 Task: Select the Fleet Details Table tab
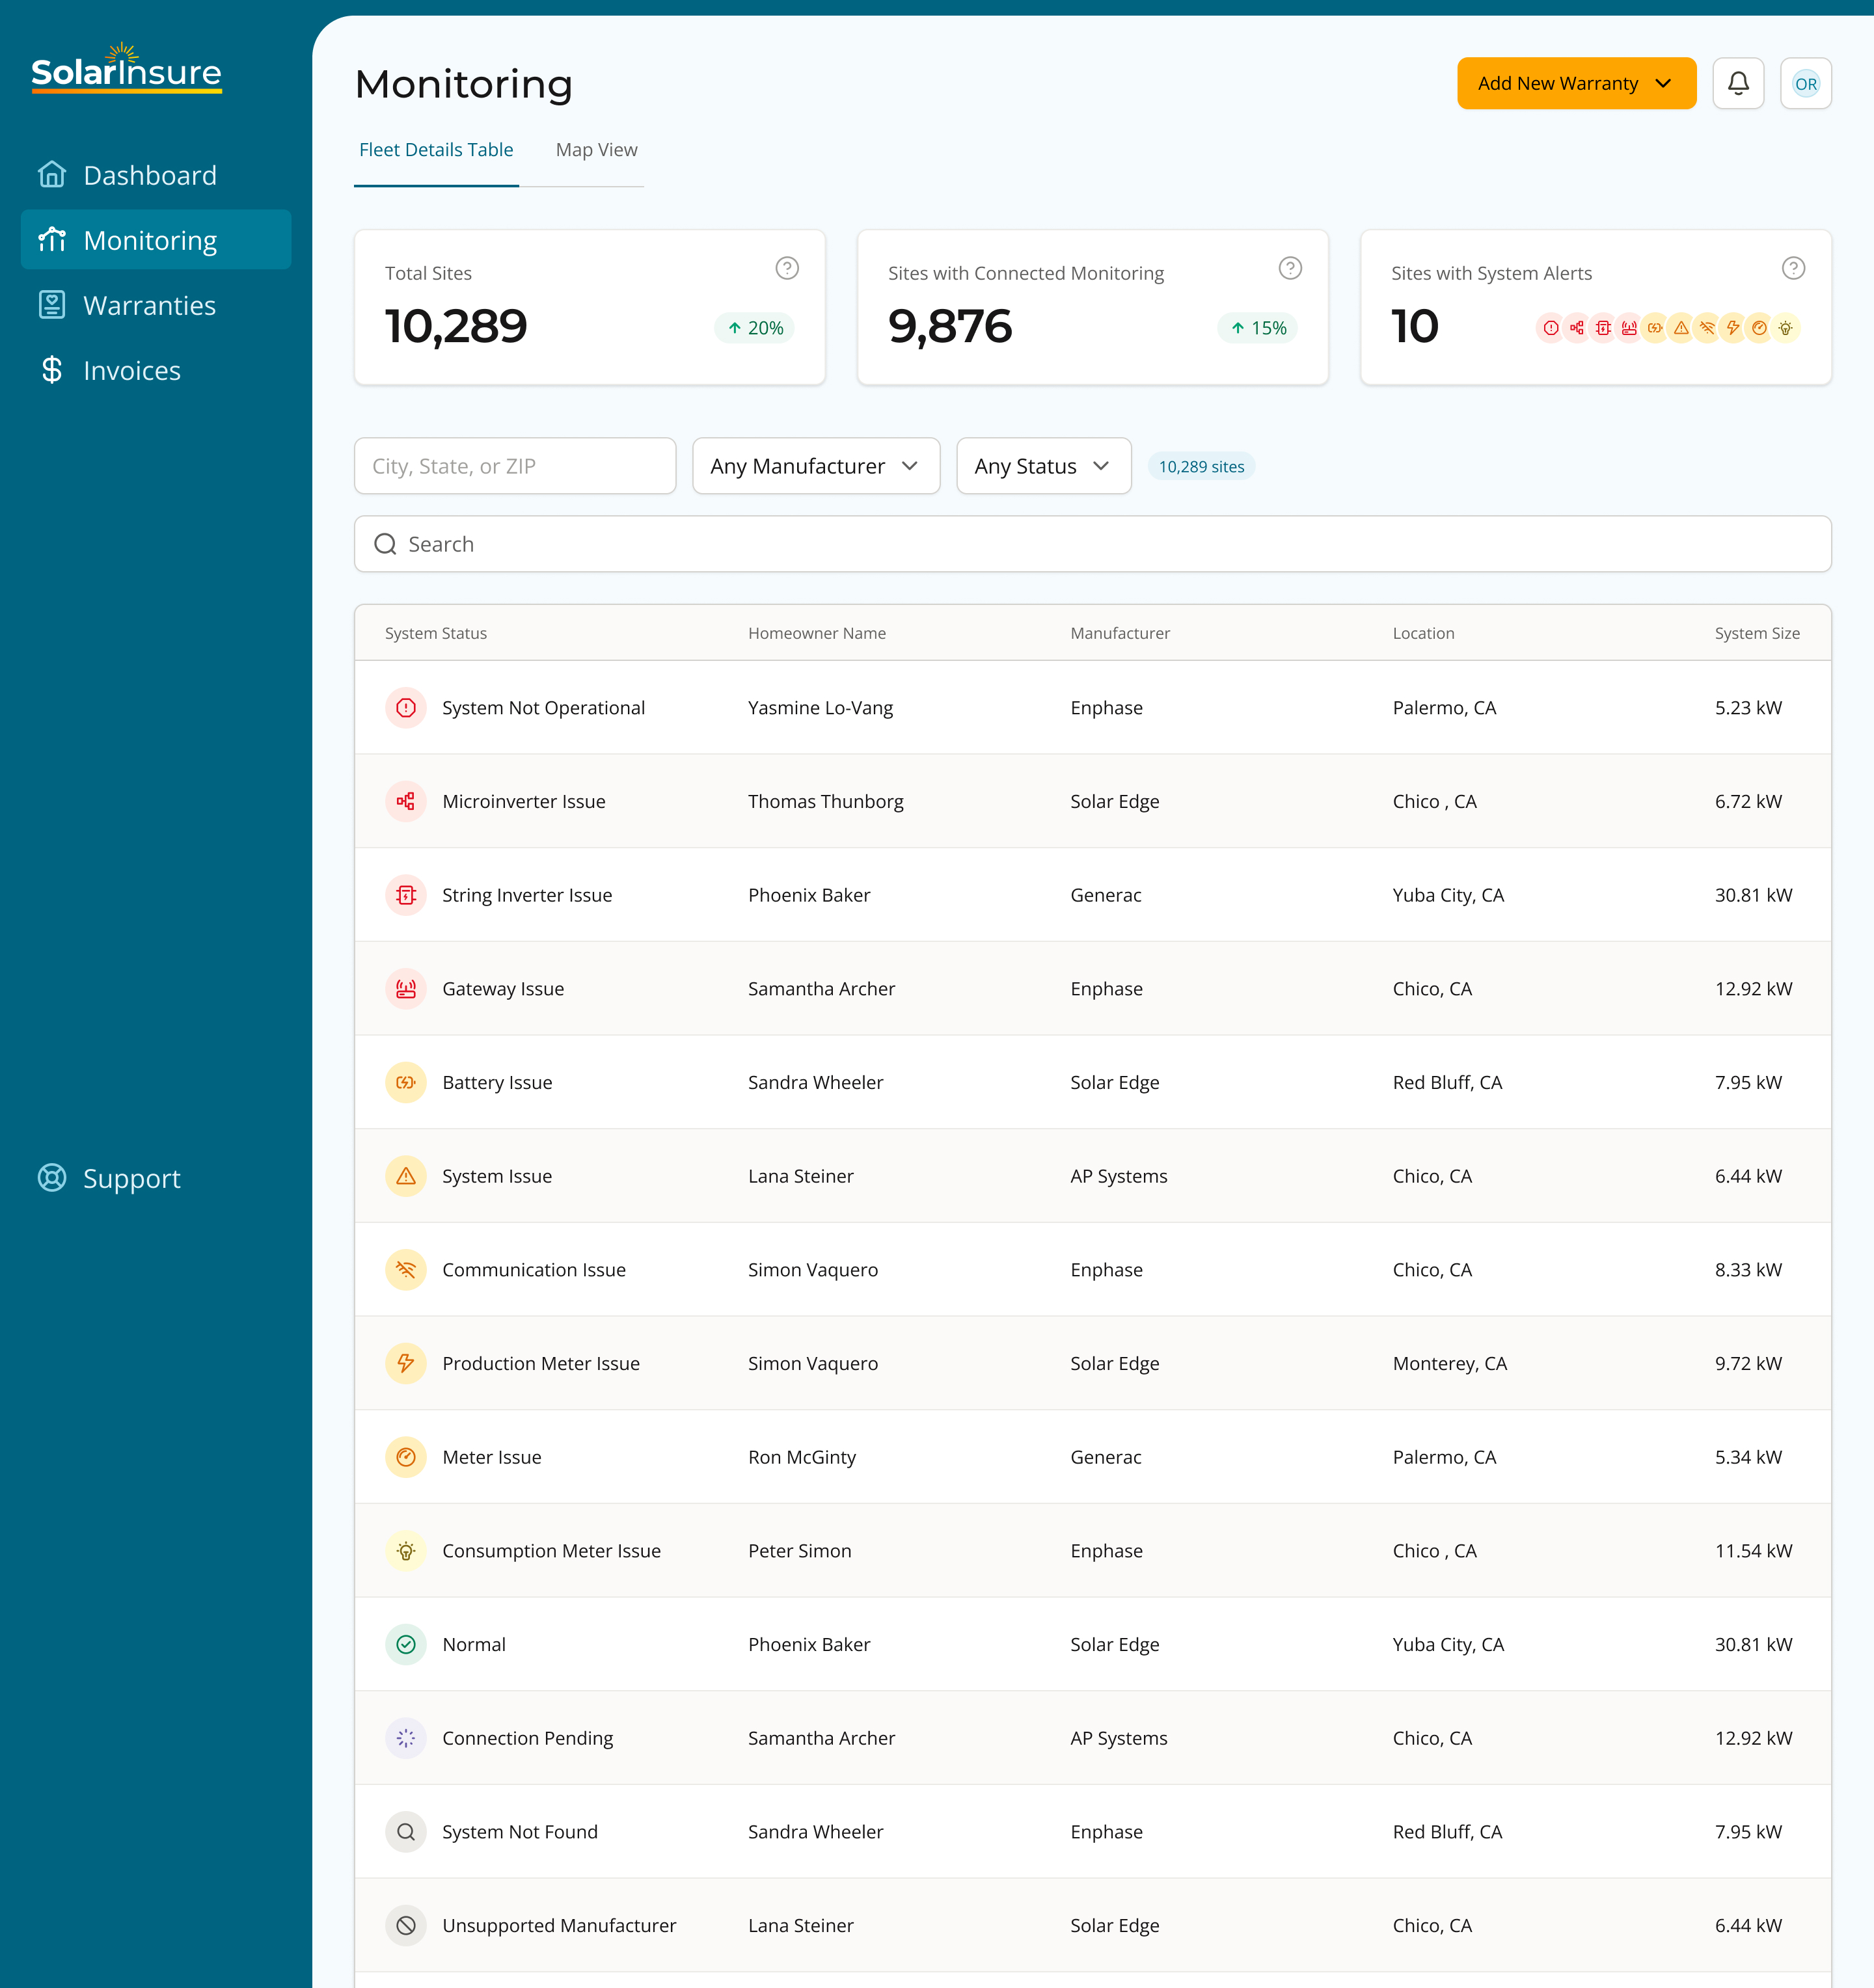(436, 150)
